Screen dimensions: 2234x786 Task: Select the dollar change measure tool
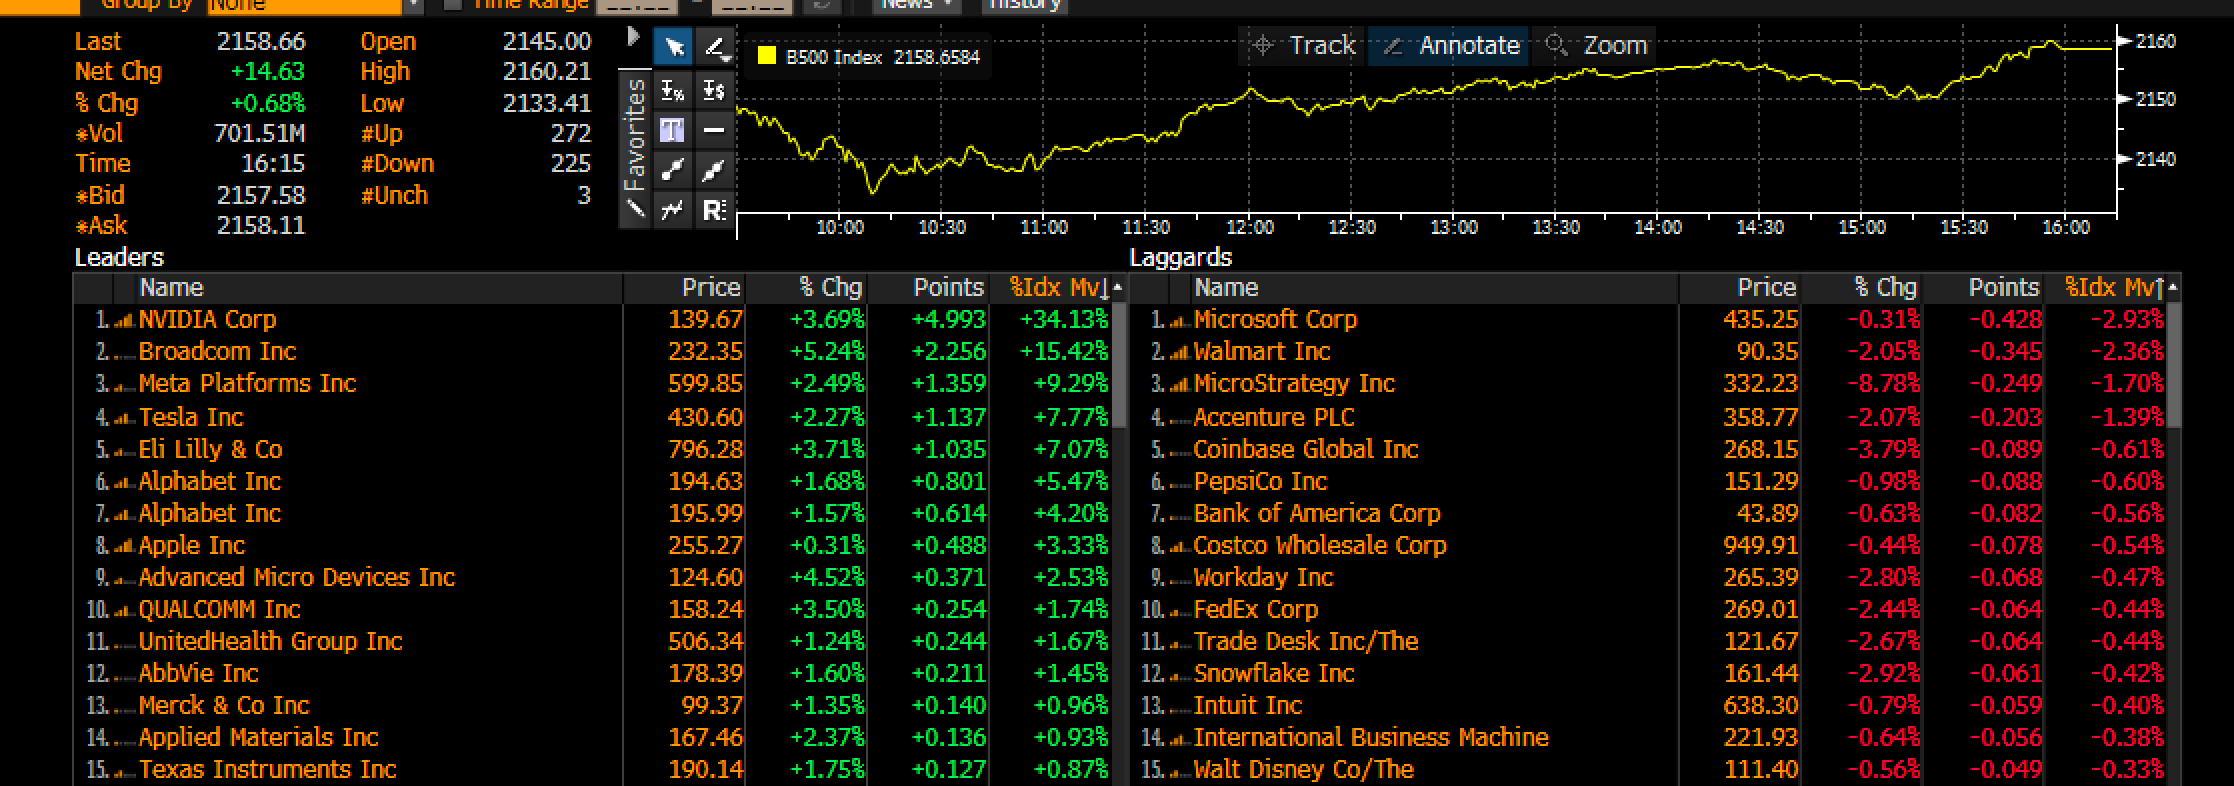pyautogui.click(x=714, y=91)
